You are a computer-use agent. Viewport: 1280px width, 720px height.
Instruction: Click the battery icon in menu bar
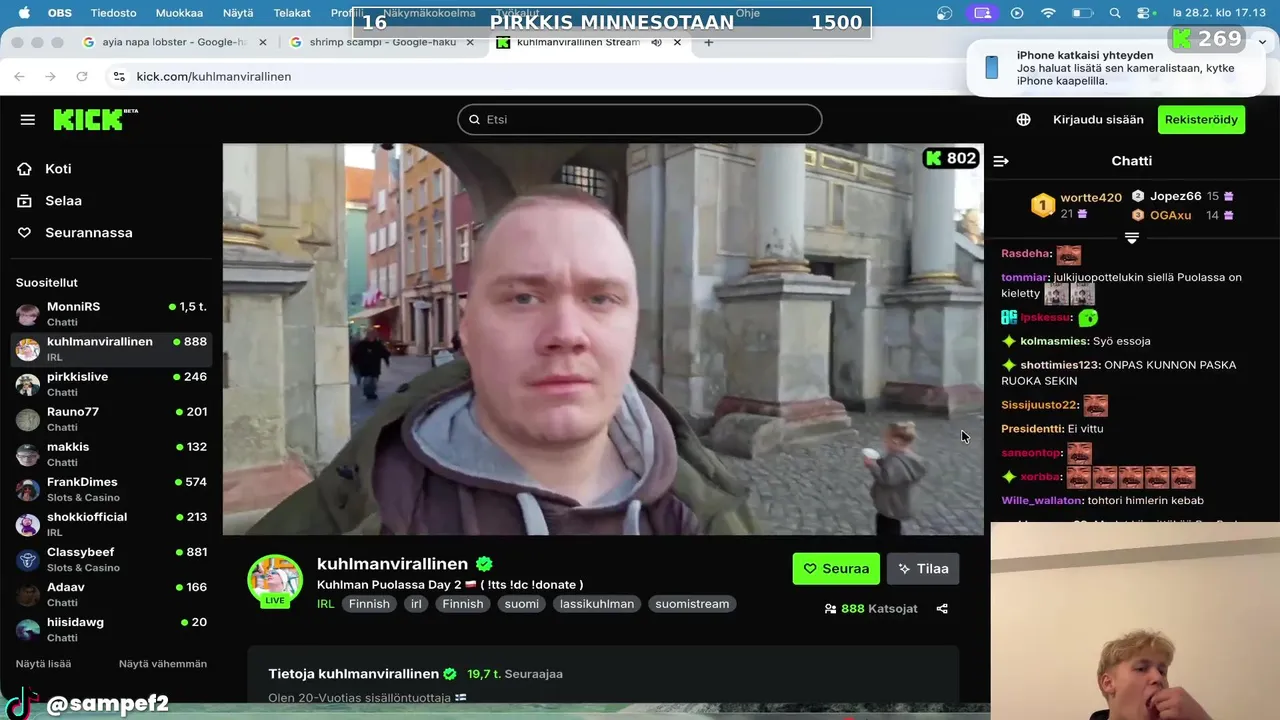pyautogui.click(x=1082, y=13)
